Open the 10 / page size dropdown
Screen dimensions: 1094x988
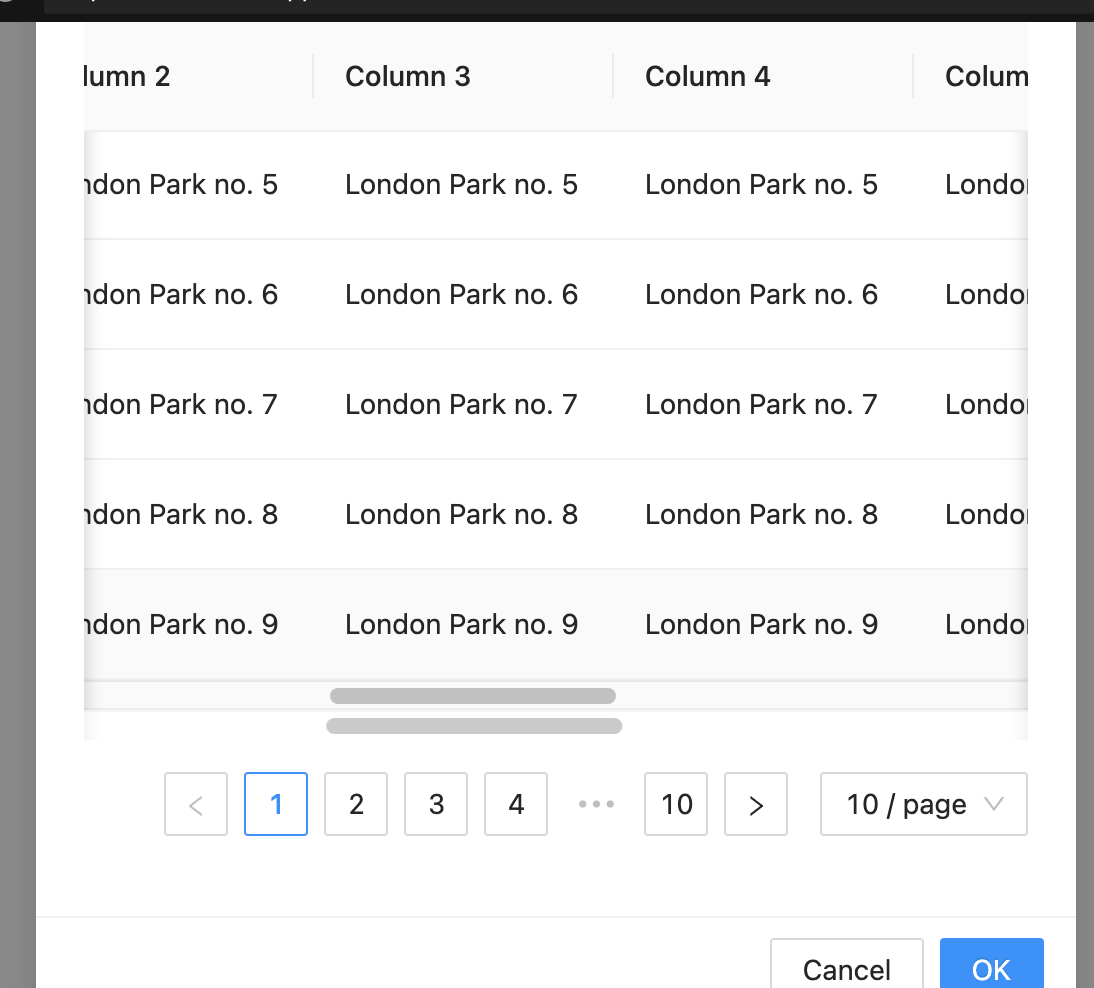tap(910, 804)
